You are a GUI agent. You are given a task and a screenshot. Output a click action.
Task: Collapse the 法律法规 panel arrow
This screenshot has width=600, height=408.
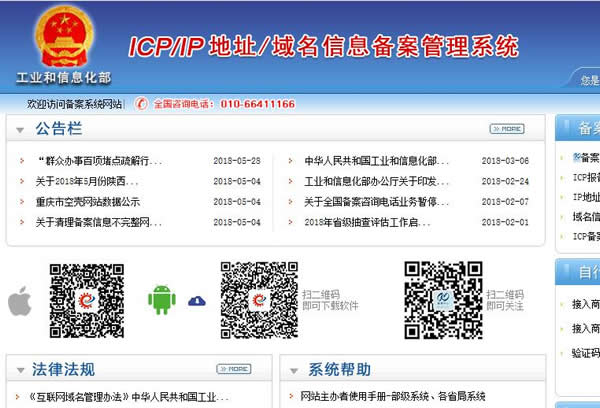[21, 369]
